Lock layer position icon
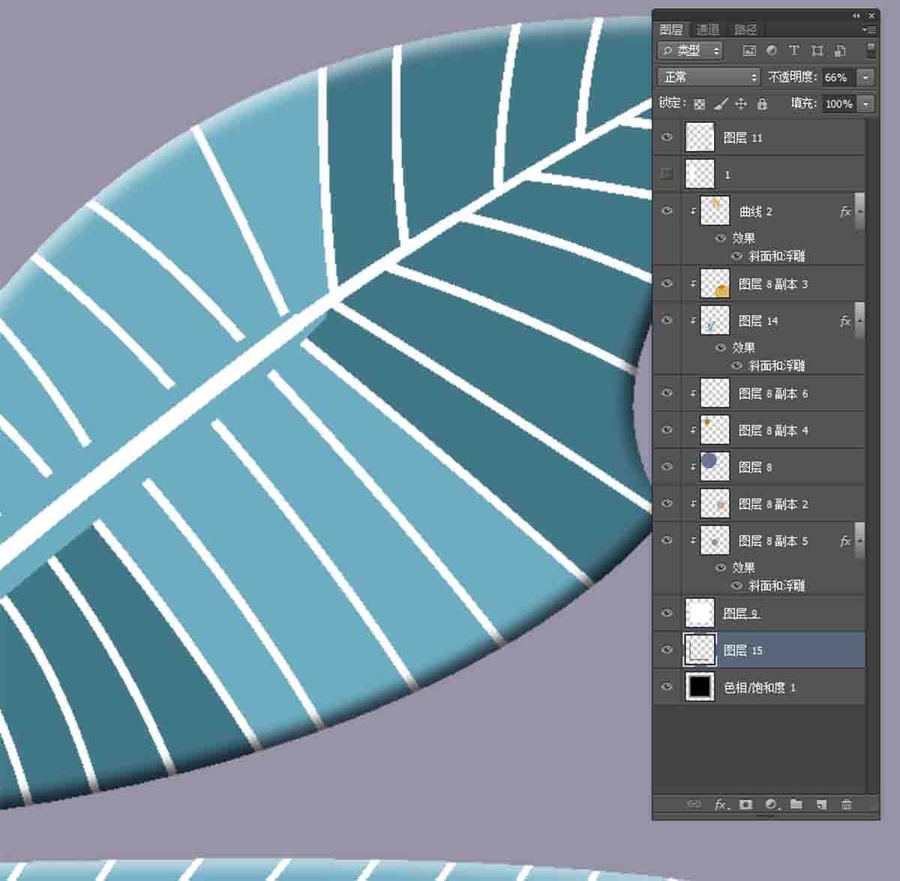Screen dimensions: 900x881 point(741,104)
